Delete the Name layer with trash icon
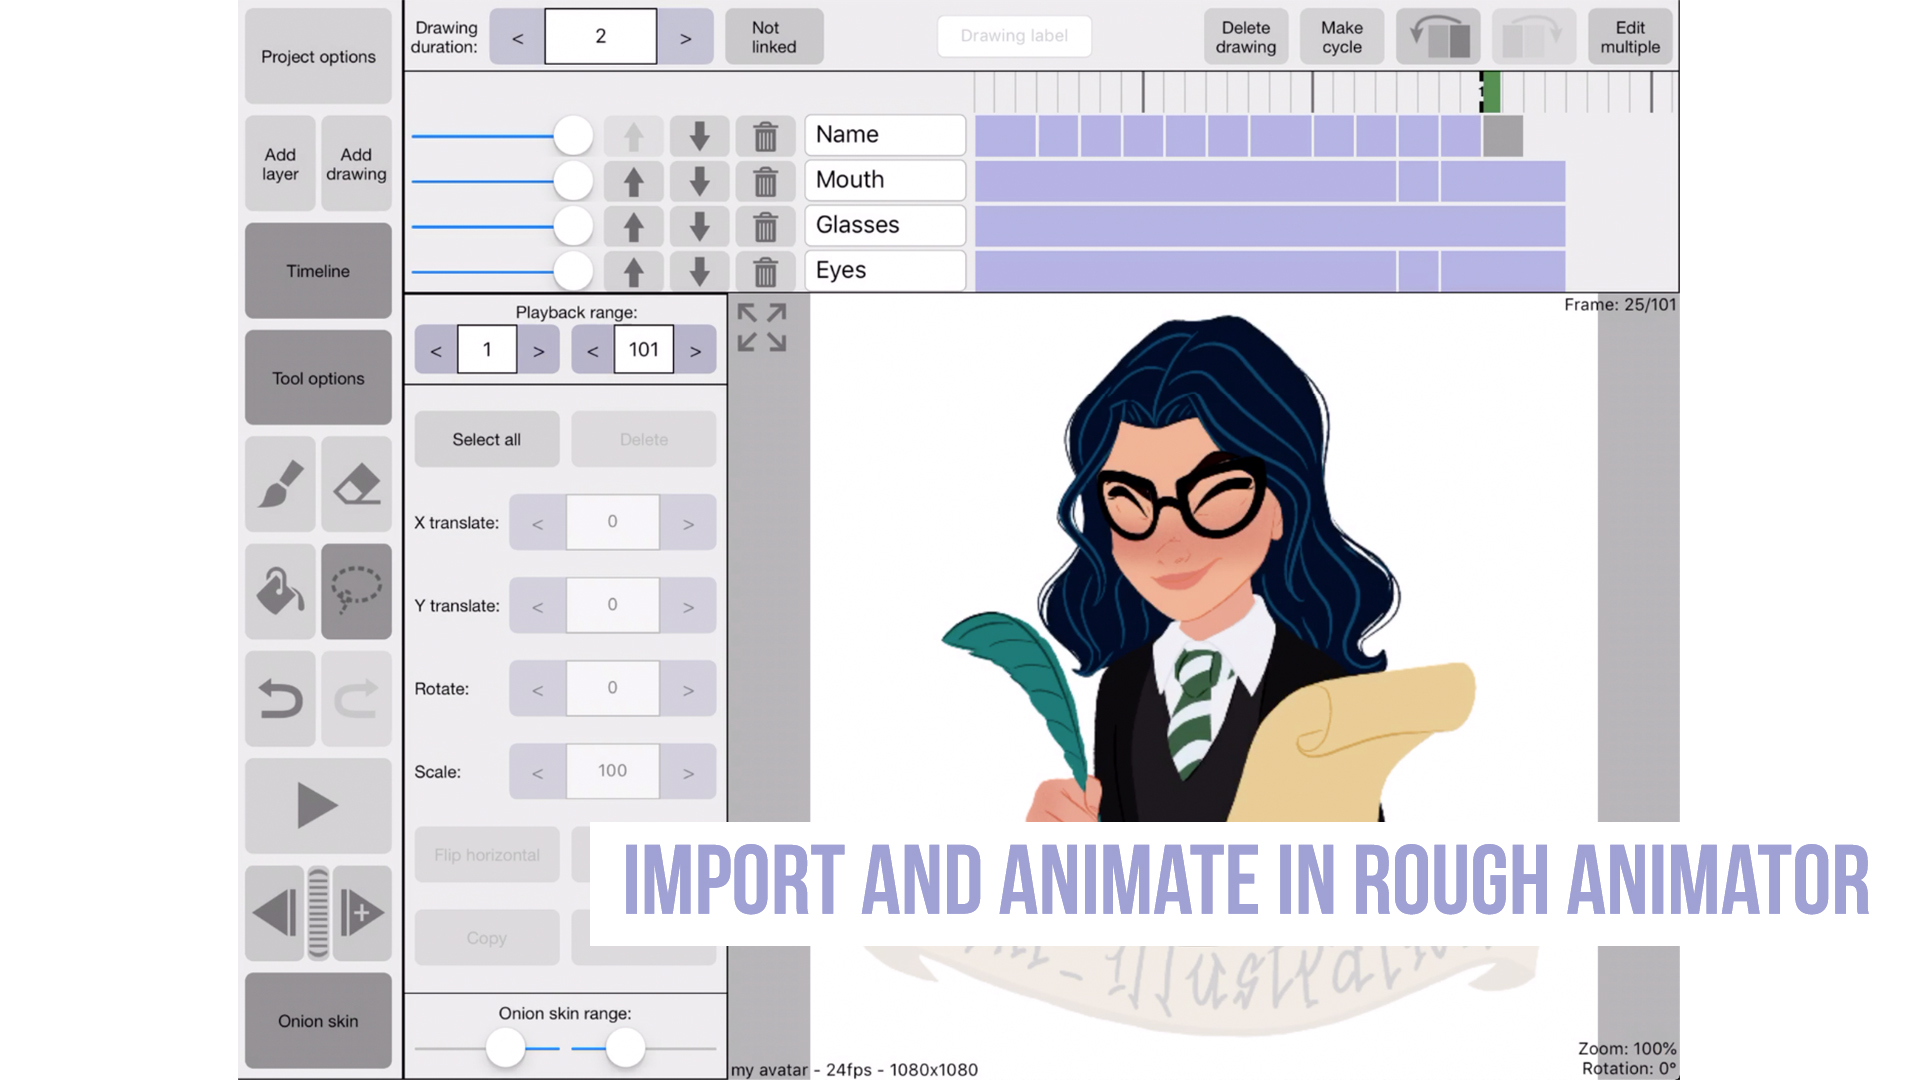1920x1080 pixels. 765,136
